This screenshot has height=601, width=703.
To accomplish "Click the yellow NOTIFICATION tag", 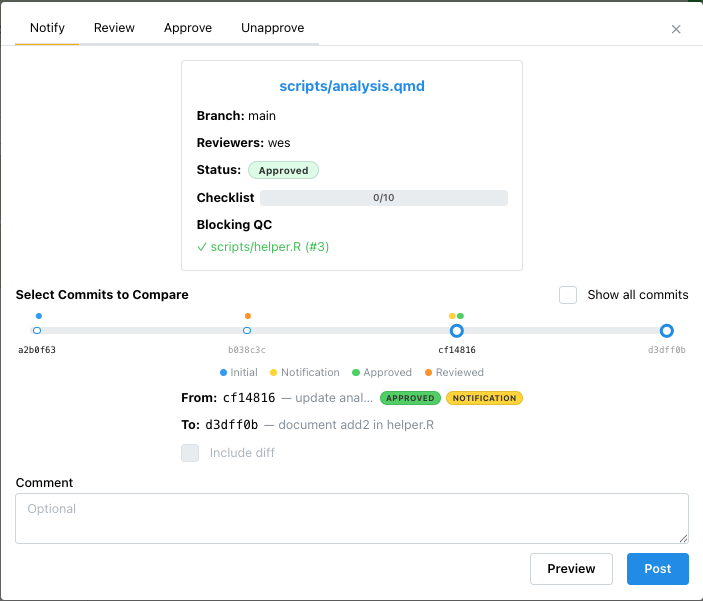I will pyautogui.click(x=484, y=398).
